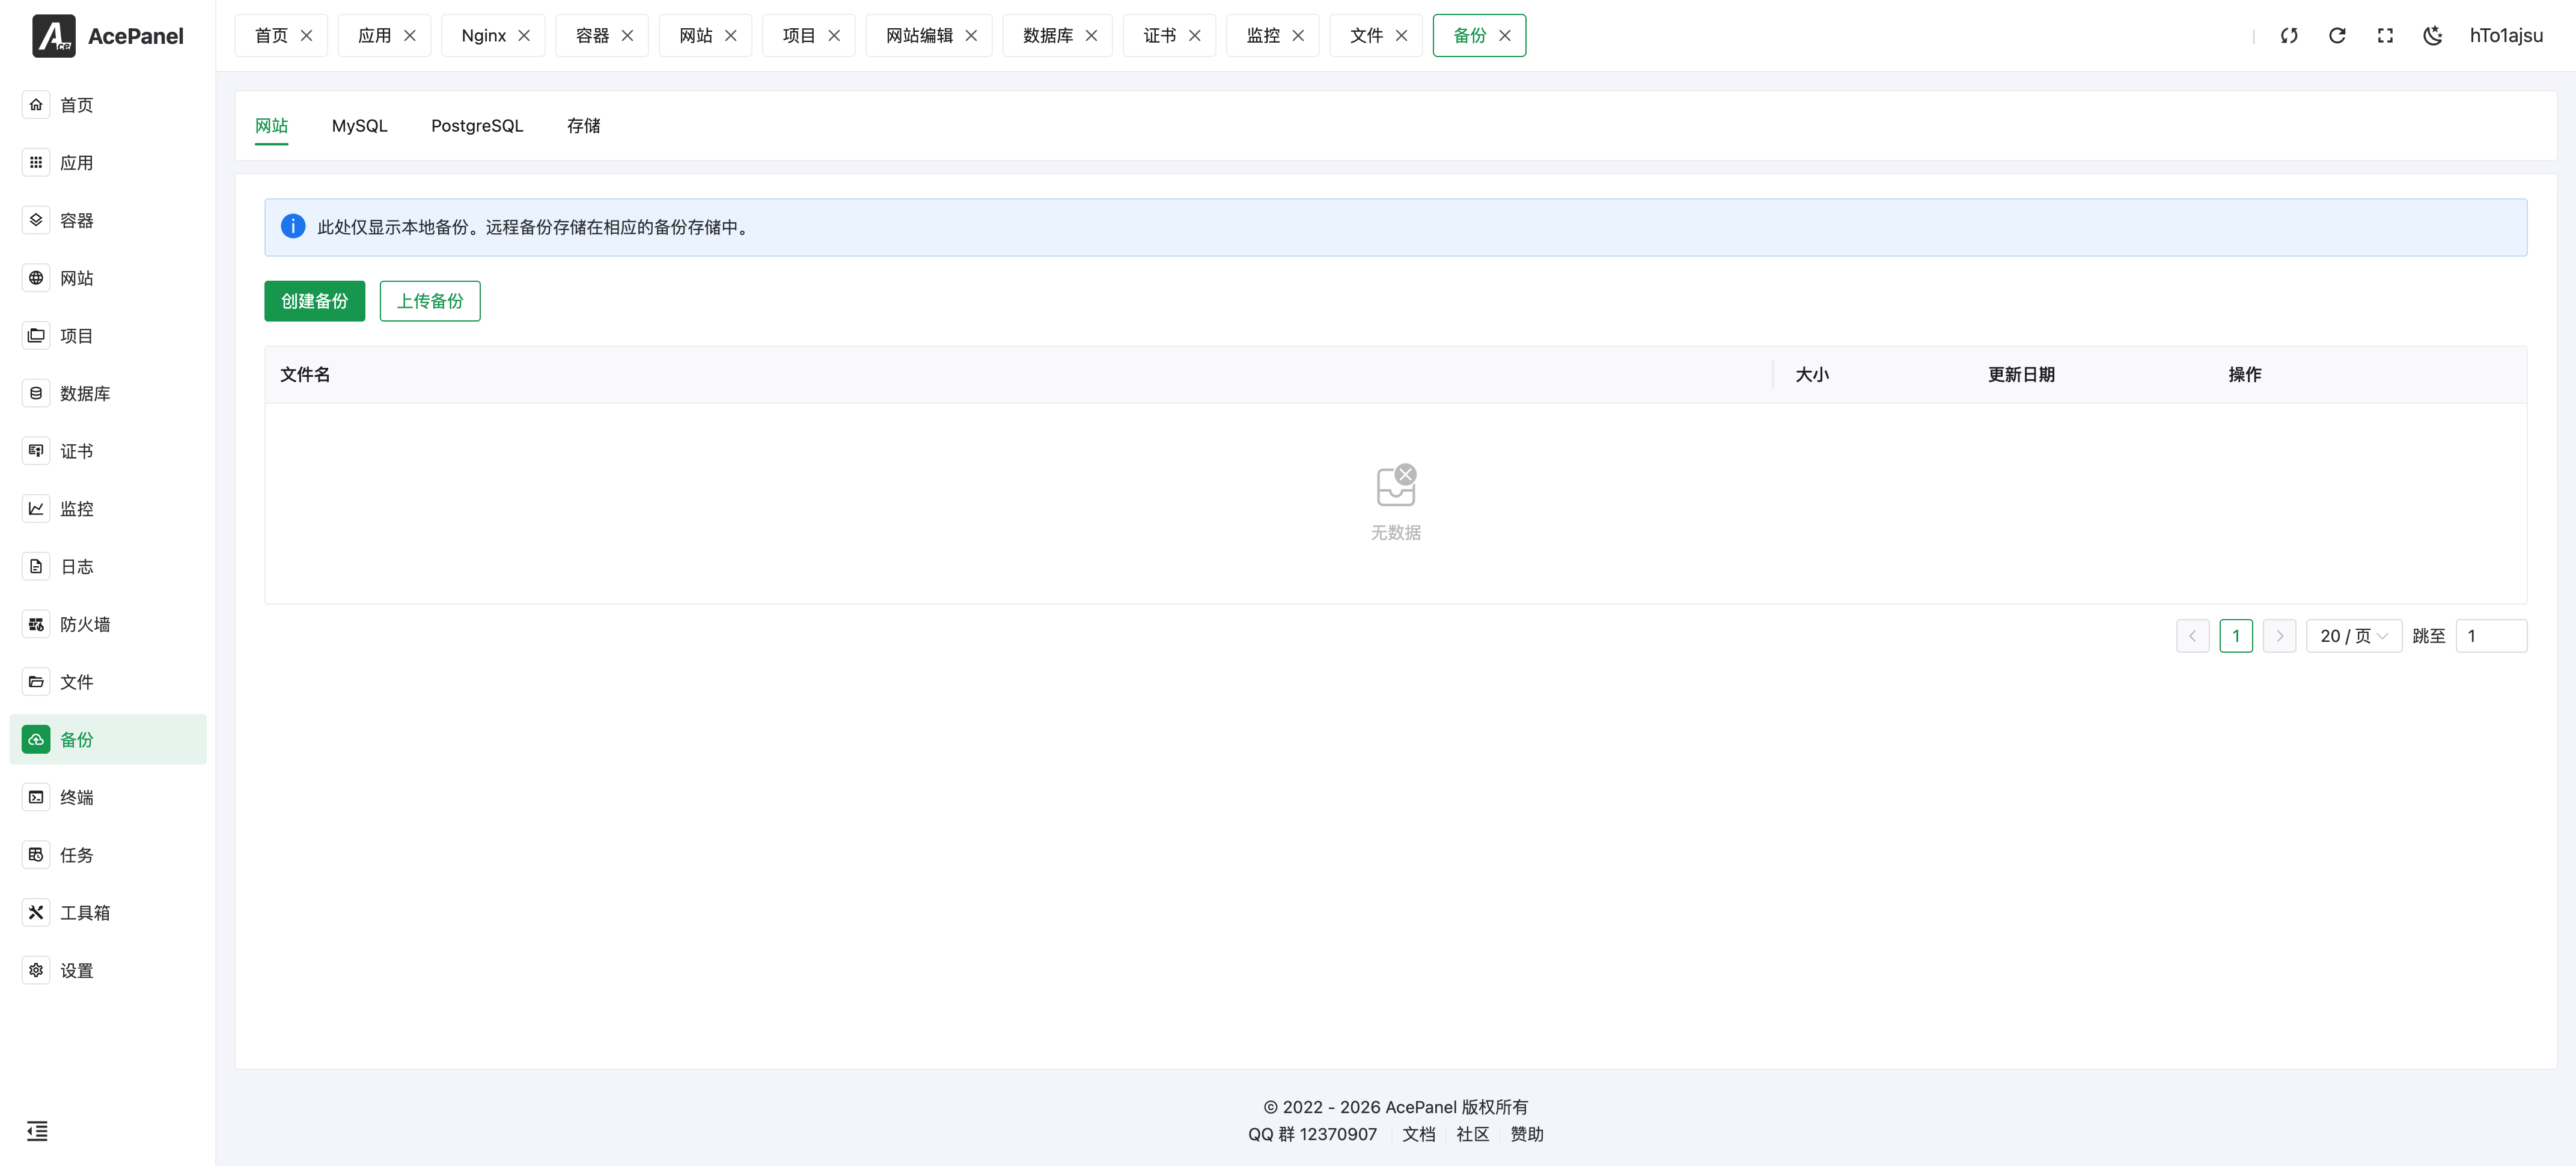Go to Settings in sidebar
Image resolution: width=2576 pixels, height=1166 pixels.
click(76, 970)
